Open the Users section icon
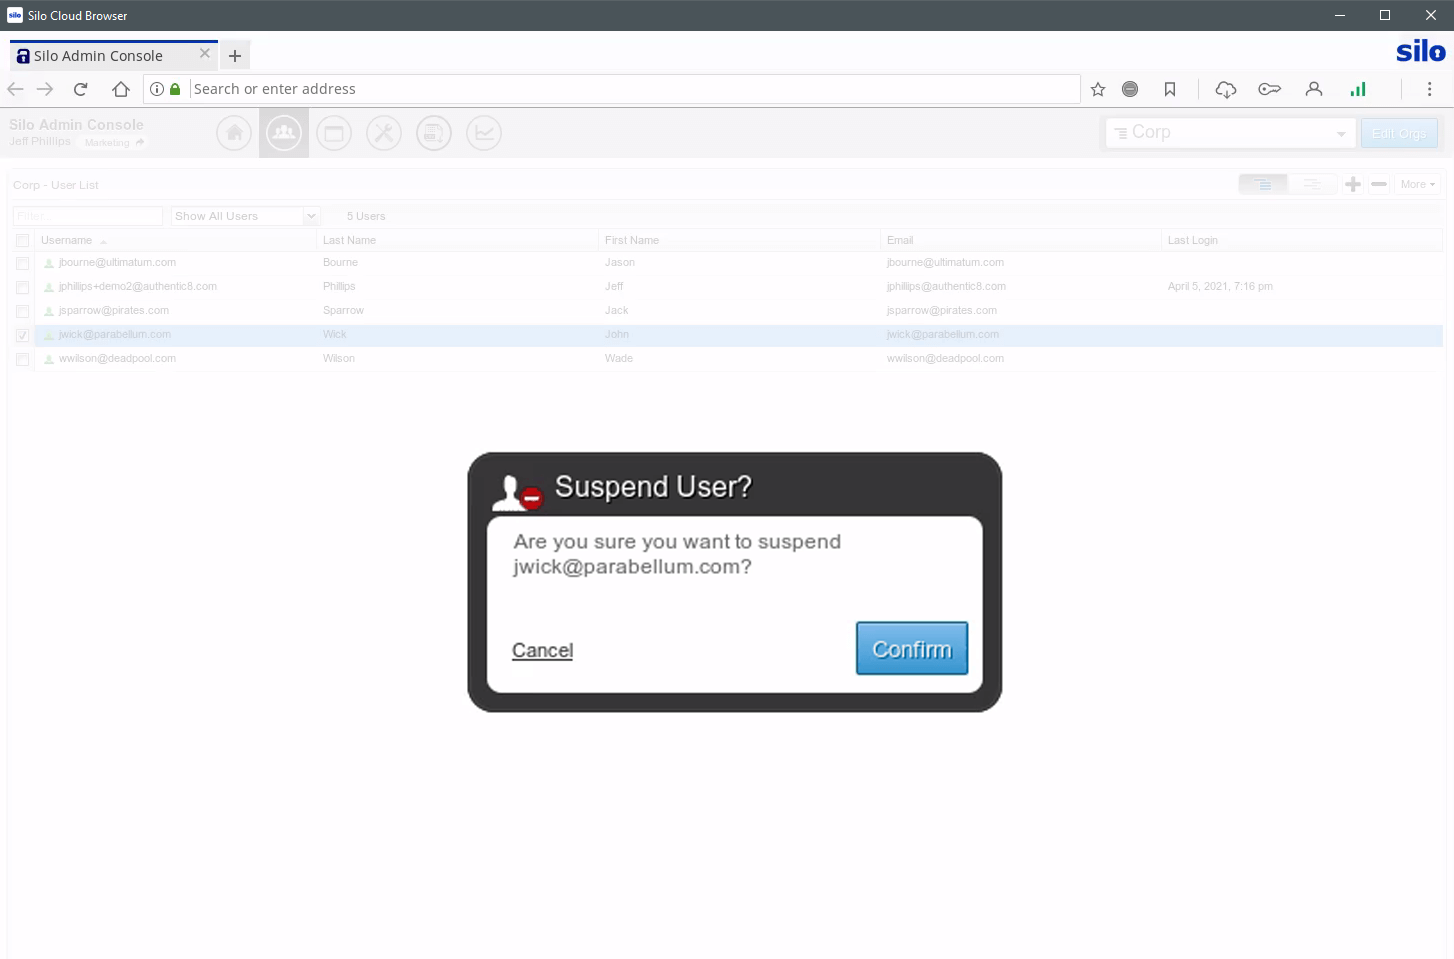The width and height of the screenshot is (1454, 959). (284, 133)
